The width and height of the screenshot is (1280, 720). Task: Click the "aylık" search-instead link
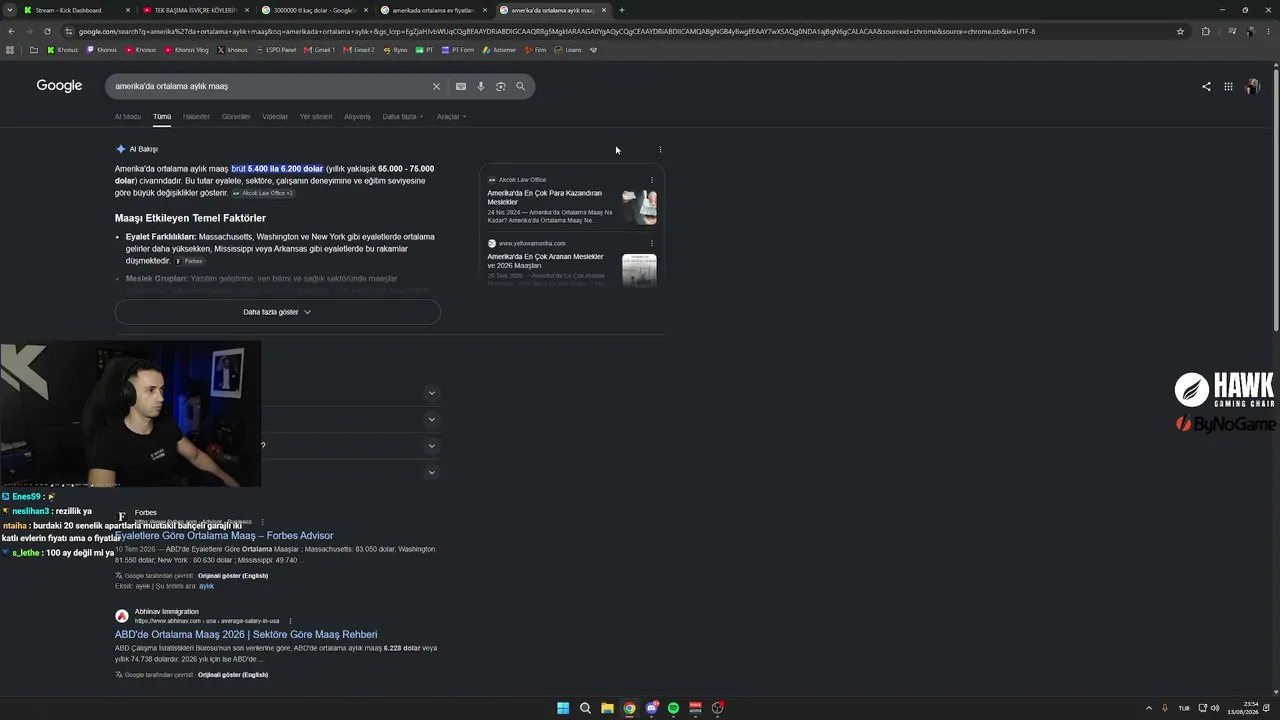(x=206, y=586)
